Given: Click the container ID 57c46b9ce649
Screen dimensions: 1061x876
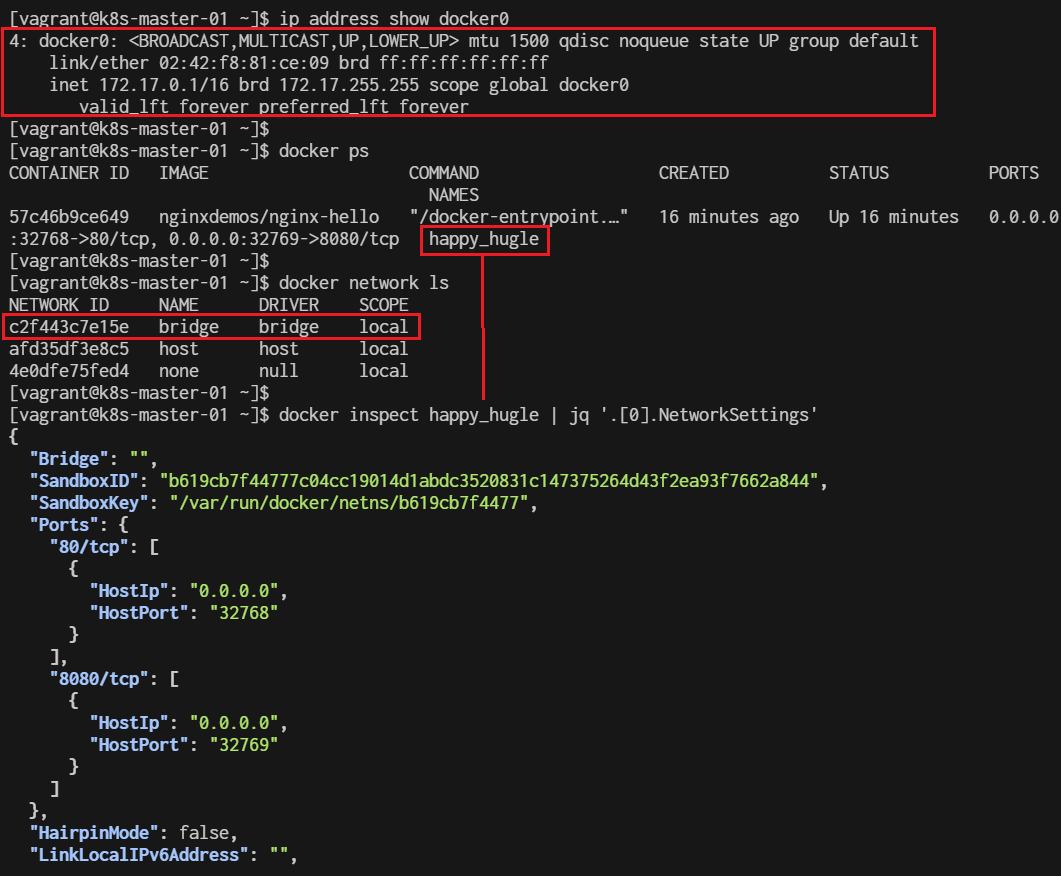Looking at the screenshot, I should tap(69, 217).
